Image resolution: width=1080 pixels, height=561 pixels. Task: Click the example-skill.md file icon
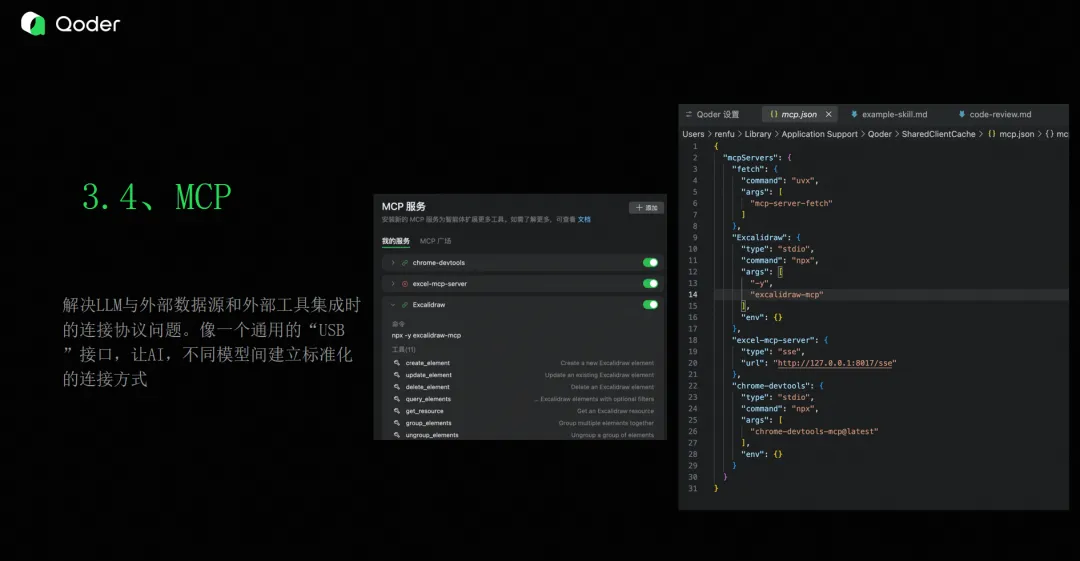coord(854,114)
